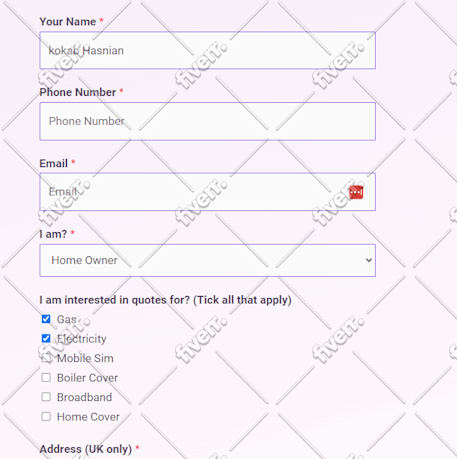Enable the Broadband checkbox
457x459 pixels.
tap(46, 397)
